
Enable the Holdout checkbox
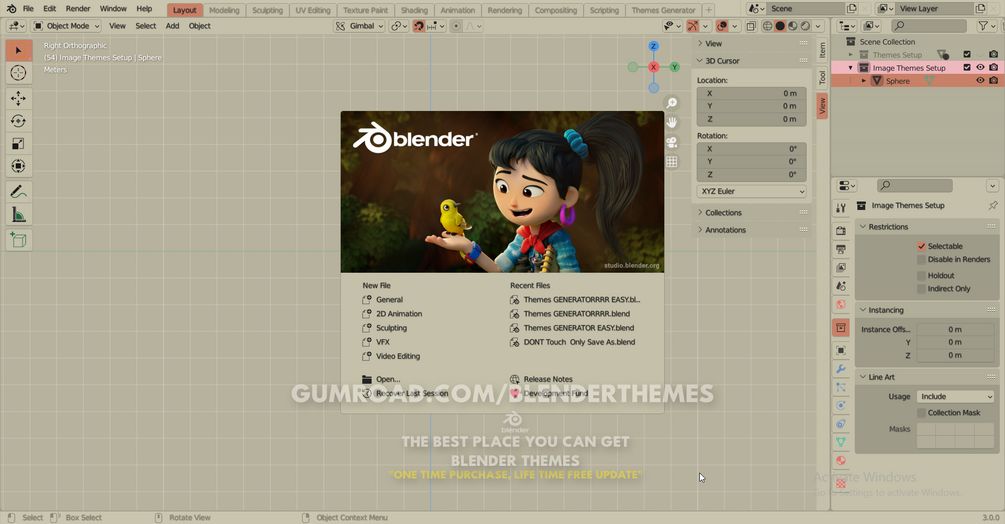coord(921,275)
